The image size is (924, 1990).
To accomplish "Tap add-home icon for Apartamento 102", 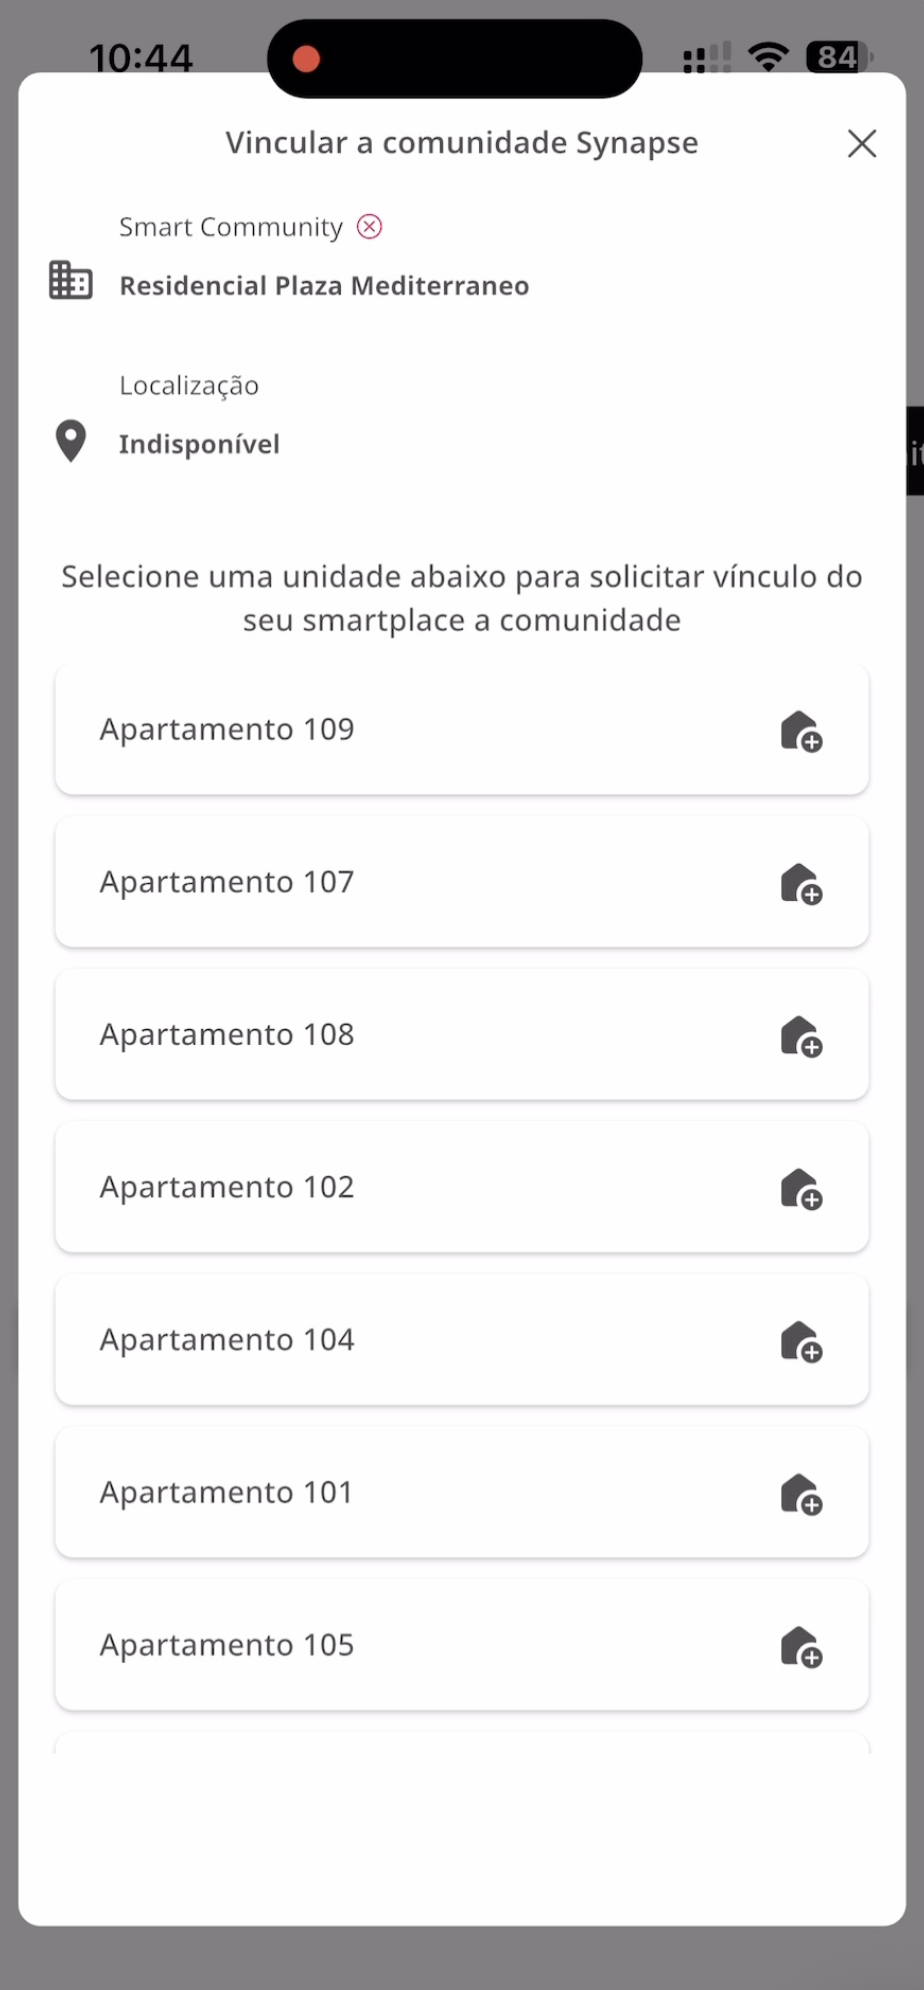I will click(801, 1189).
